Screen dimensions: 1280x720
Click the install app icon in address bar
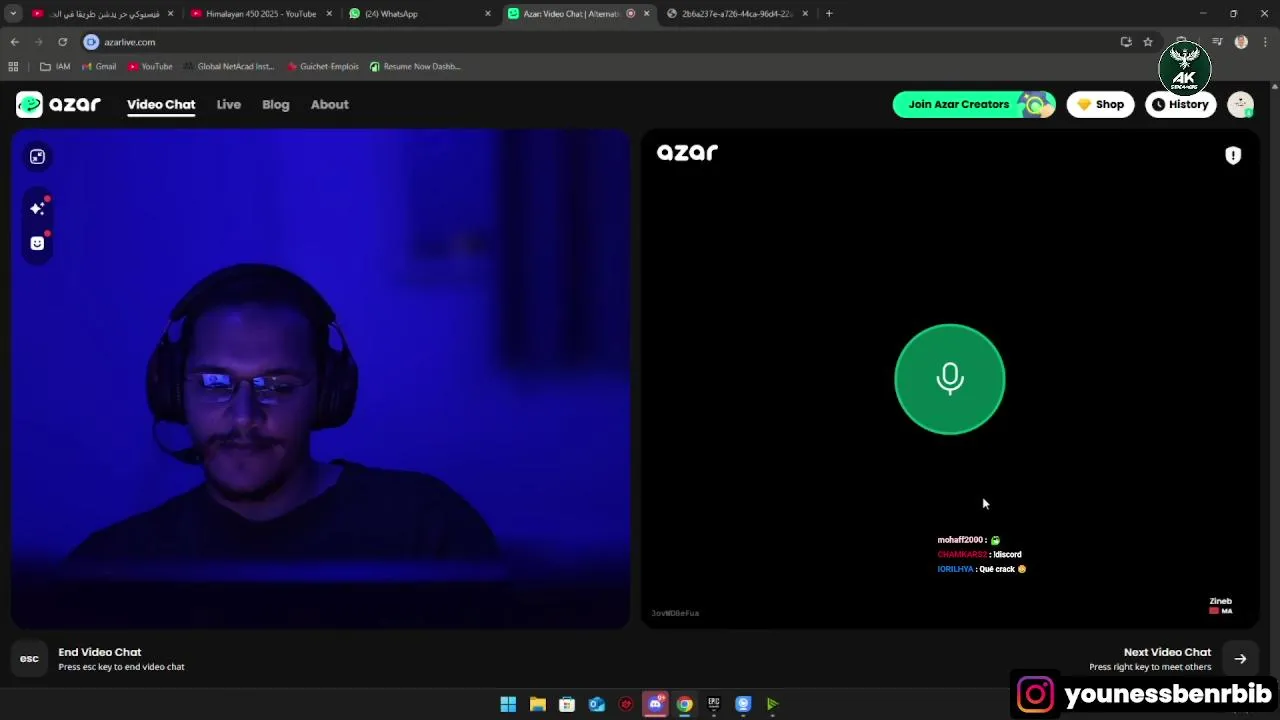point(1126,42)
